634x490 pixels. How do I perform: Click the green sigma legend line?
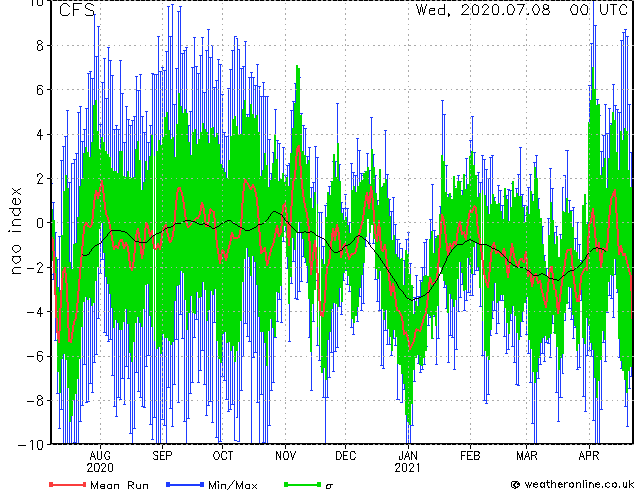[303, 484]
